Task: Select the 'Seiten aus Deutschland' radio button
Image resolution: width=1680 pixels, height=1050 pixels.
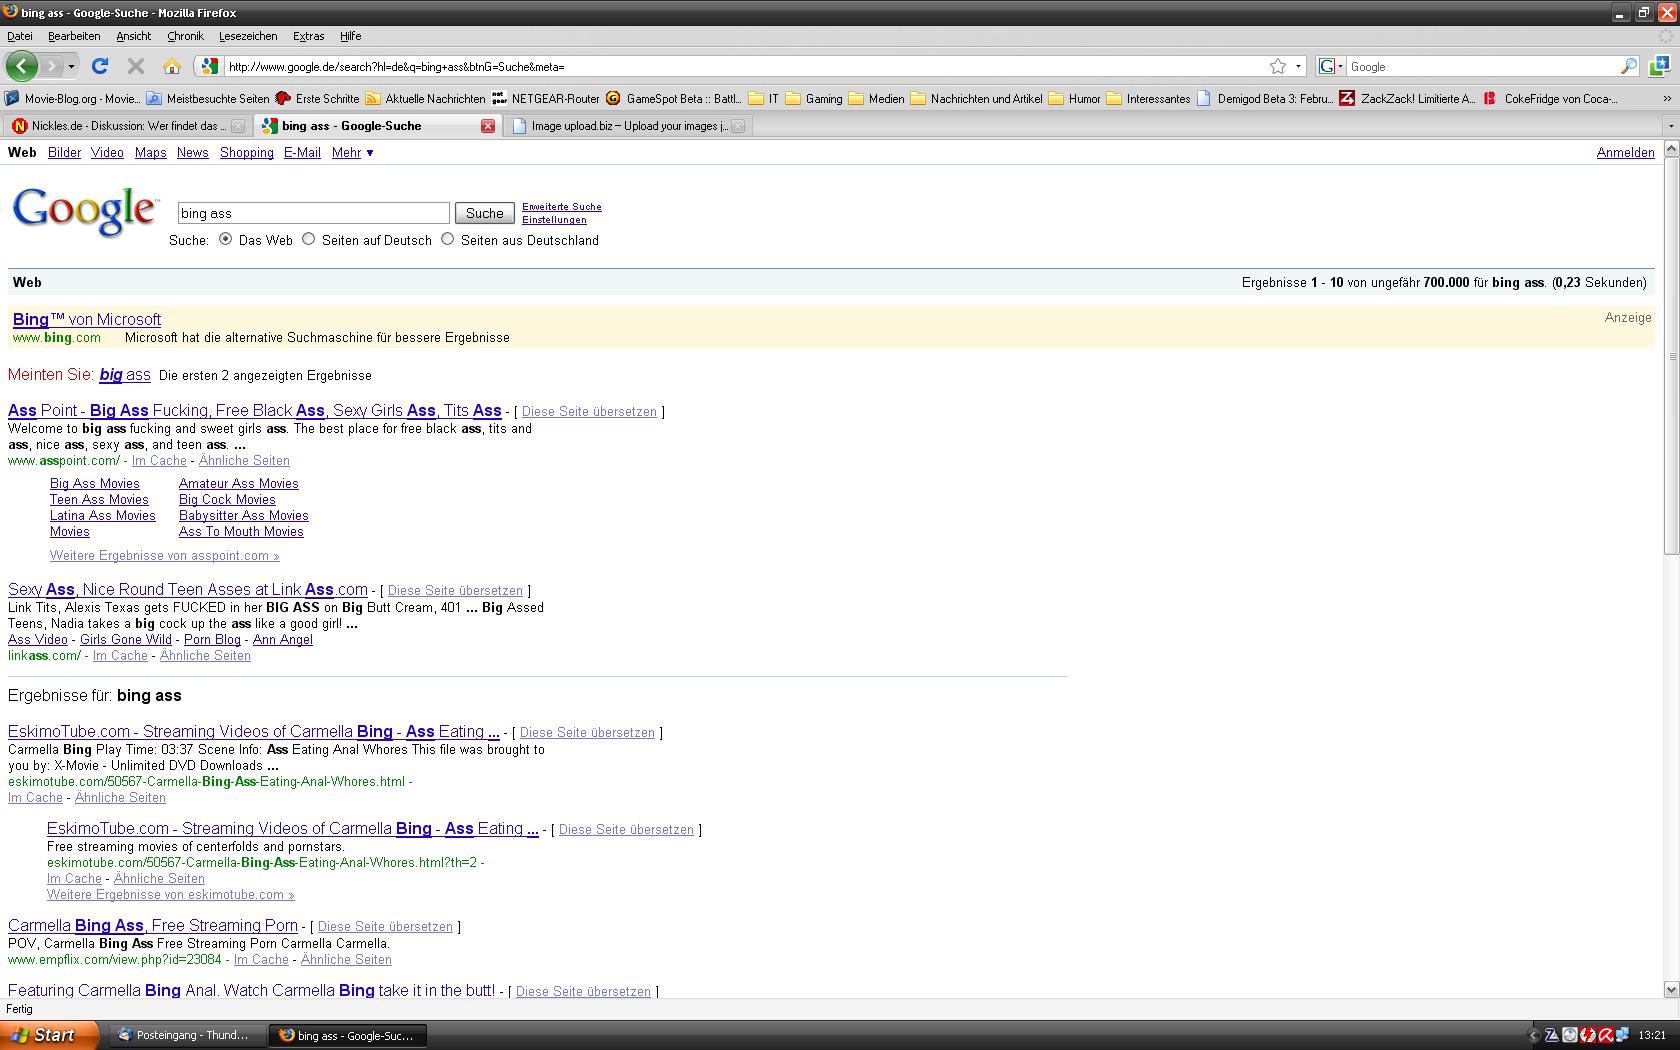Action: point(448,239)
